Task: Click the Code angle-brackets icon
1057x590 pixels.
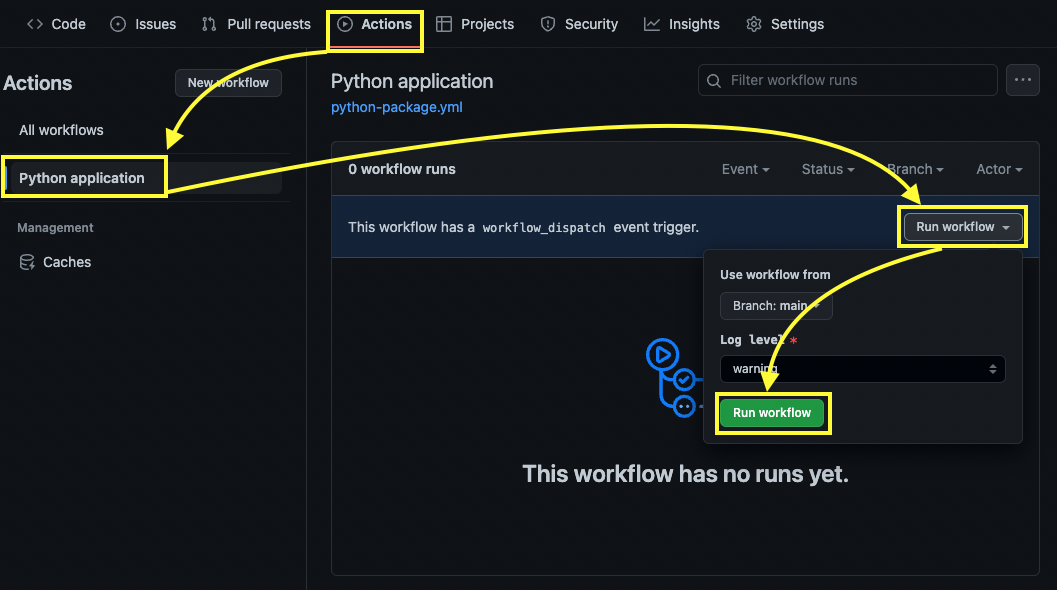Action: (x=35, y=24)
